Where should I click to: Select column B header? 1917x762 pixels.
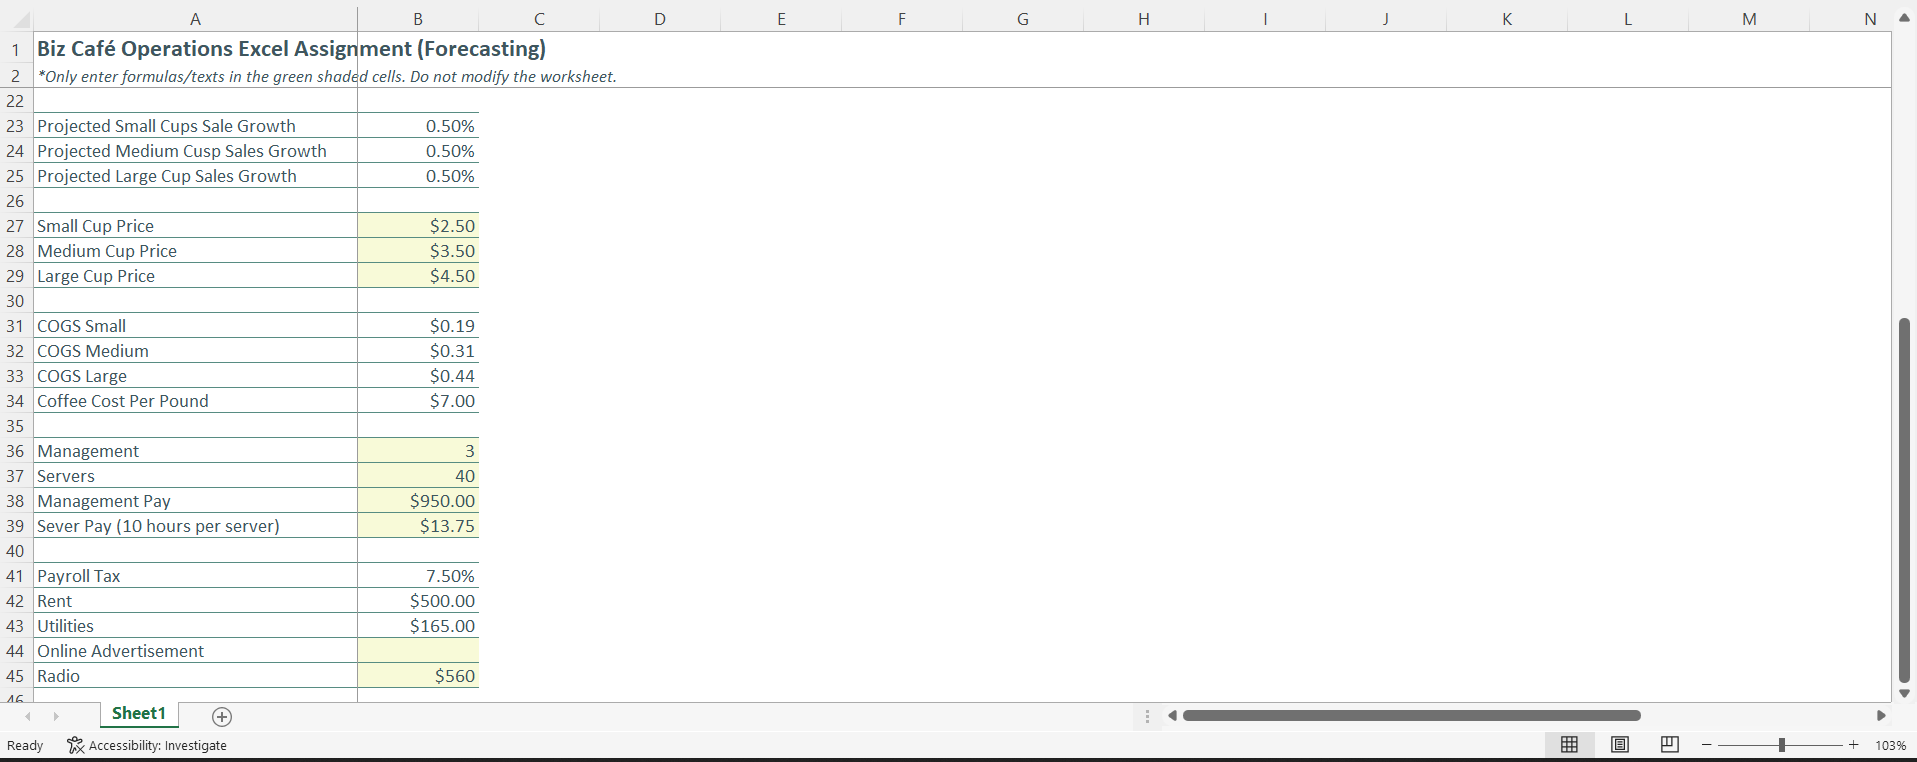418,19
